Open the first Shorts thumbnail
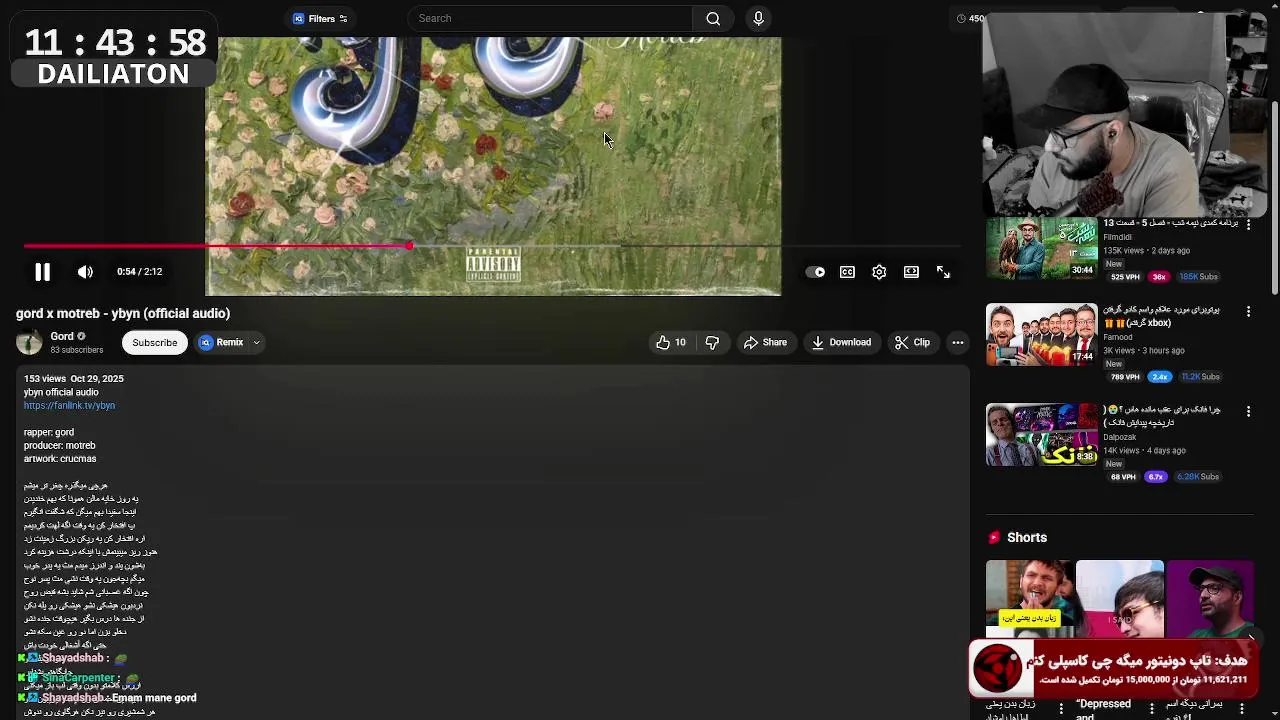The width and height of the screenshot is (1280, 720). (x=1030, y=598)
